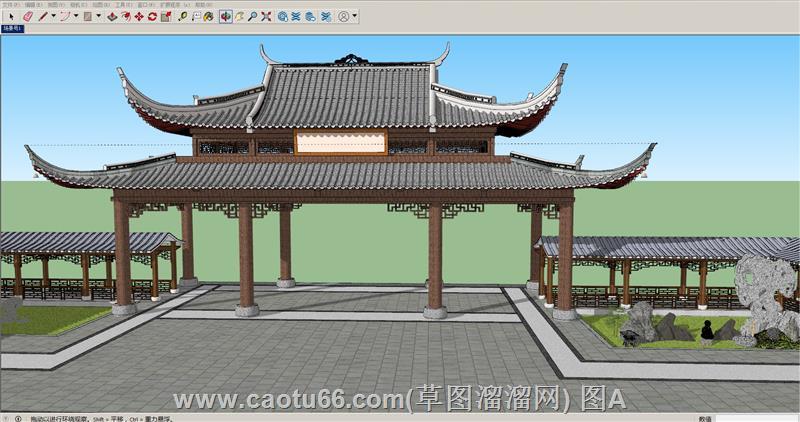Click the 数值 measurements input box
The height and width of the screenshot is (422, 800).
757,418
